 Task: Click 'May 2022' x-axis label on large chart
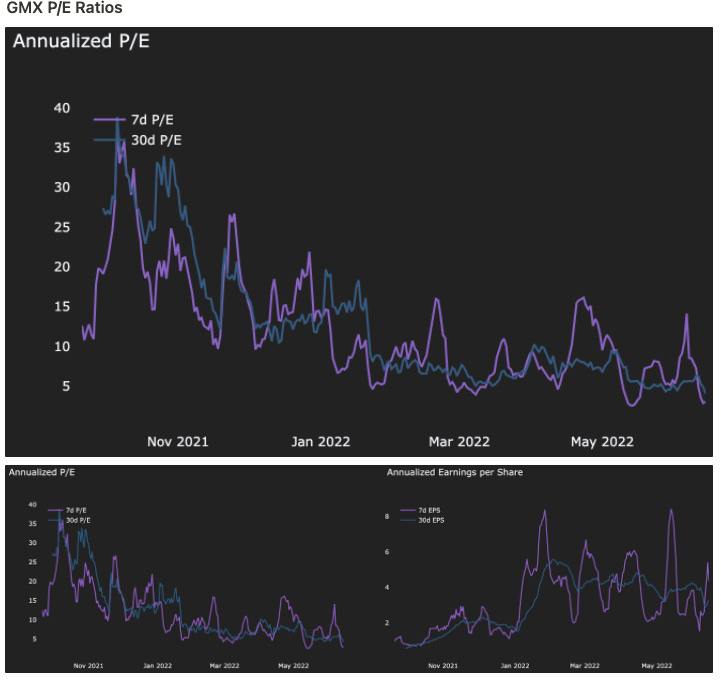[602, 442]
